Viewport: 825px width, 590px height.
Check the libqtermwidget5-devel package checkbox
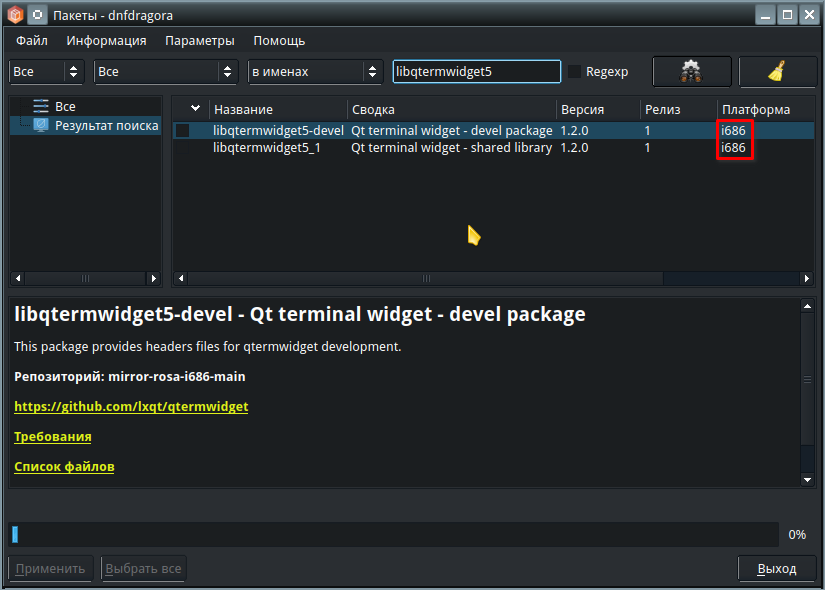[183, 130]
